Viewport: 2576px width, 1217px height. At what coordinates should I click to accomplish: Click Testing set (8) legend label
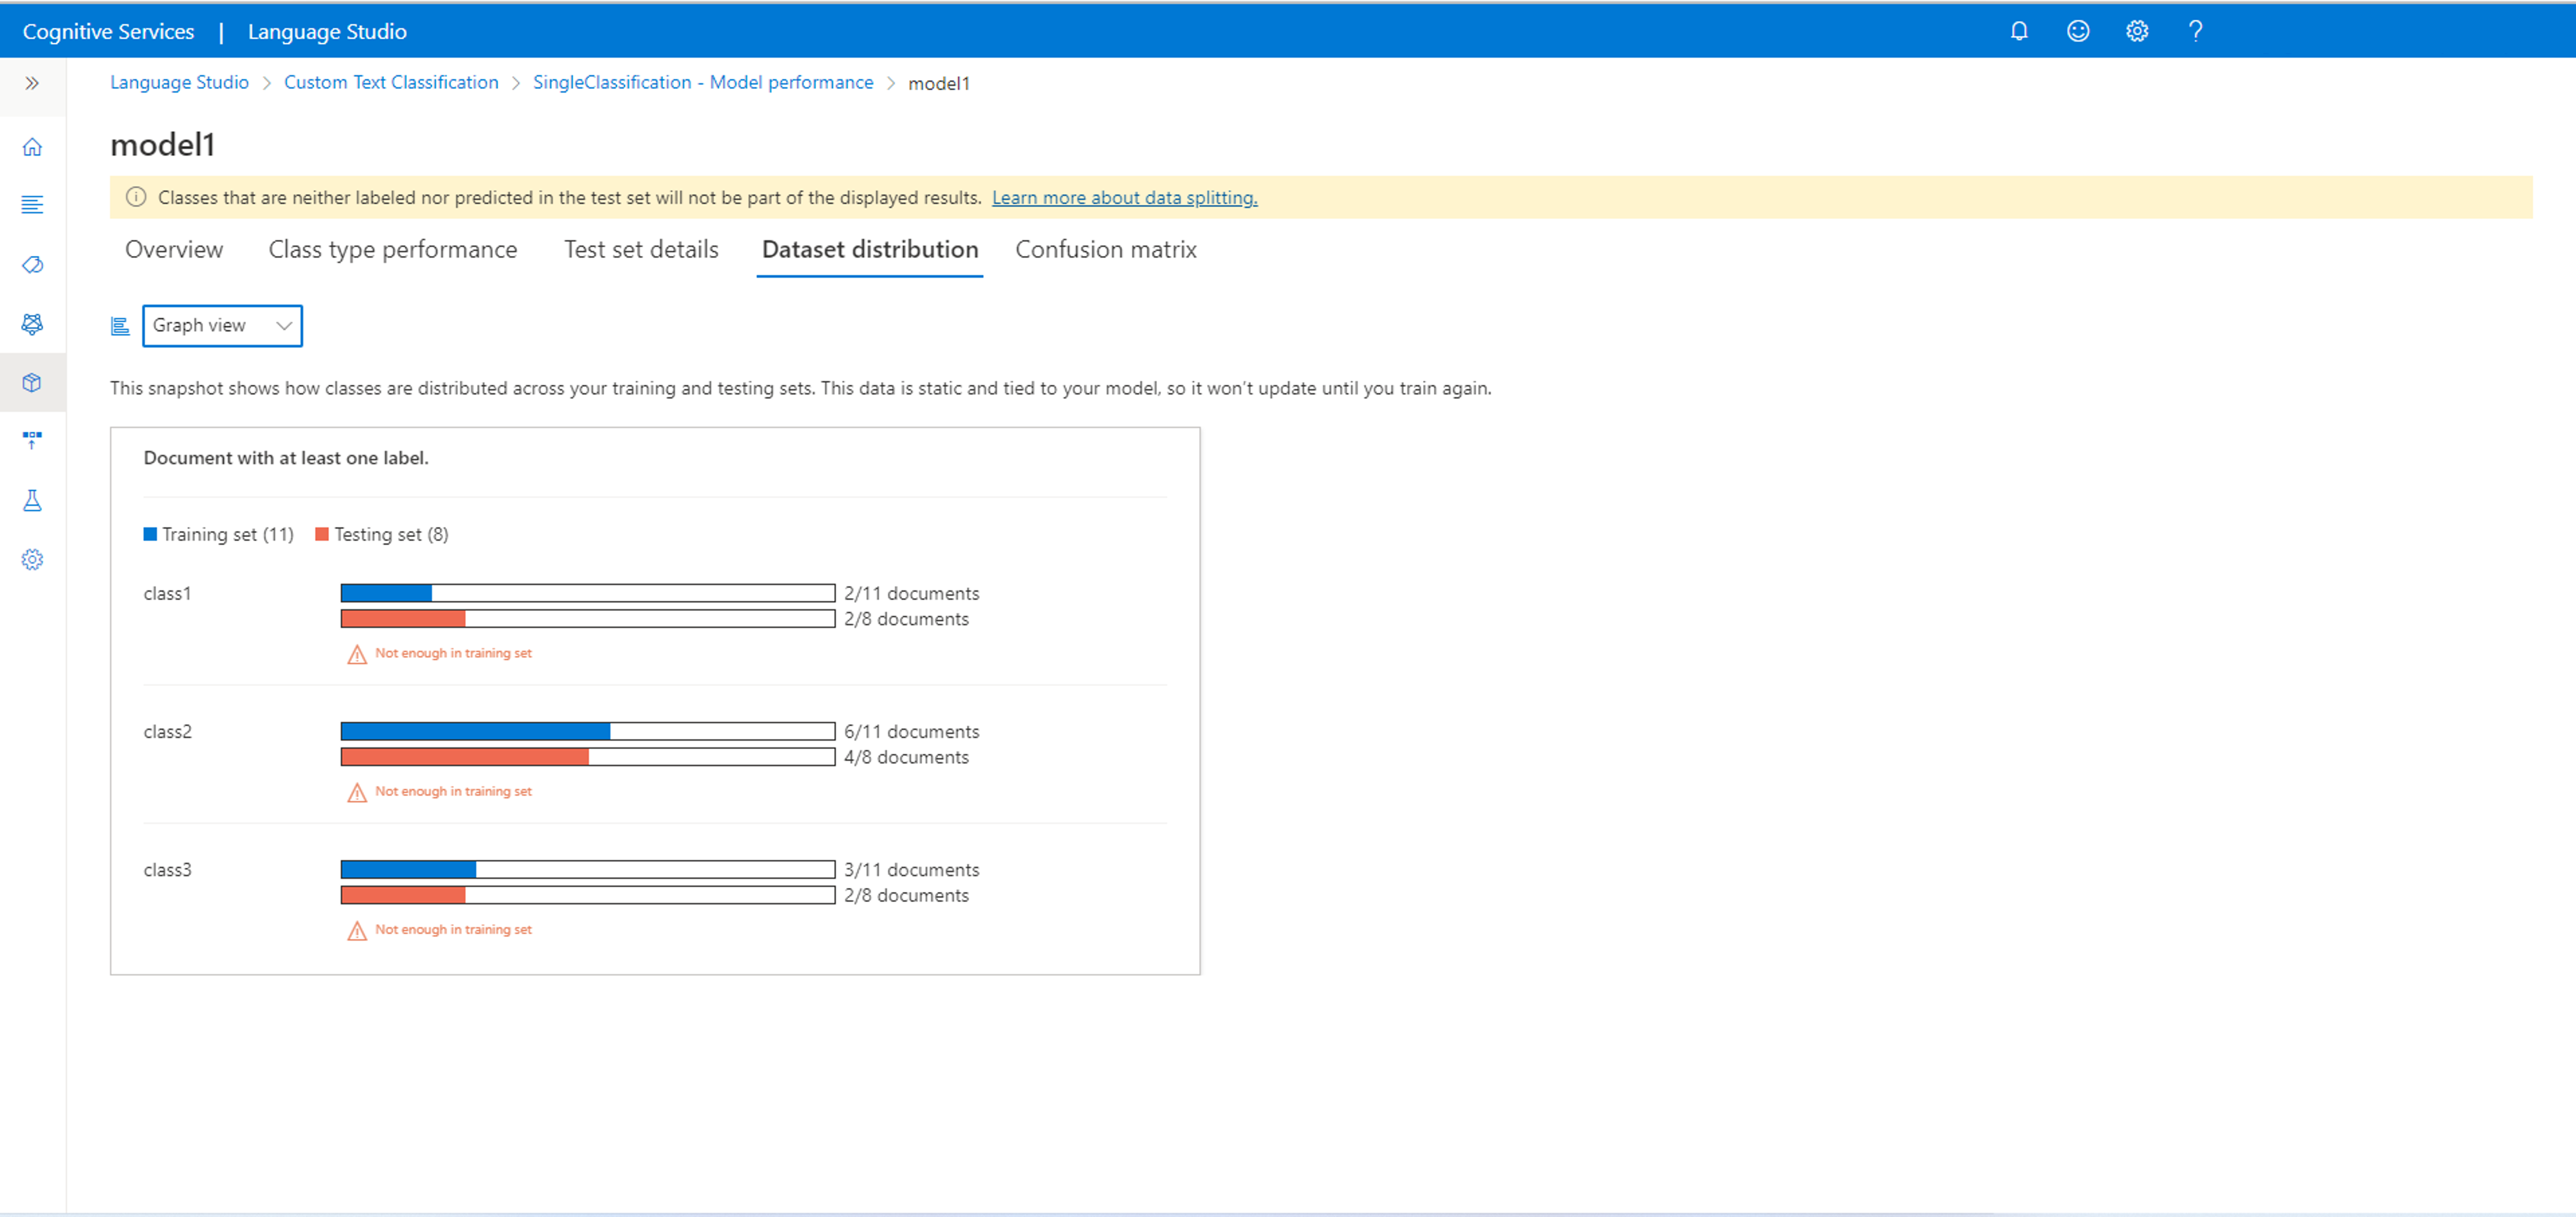[391, 534]
